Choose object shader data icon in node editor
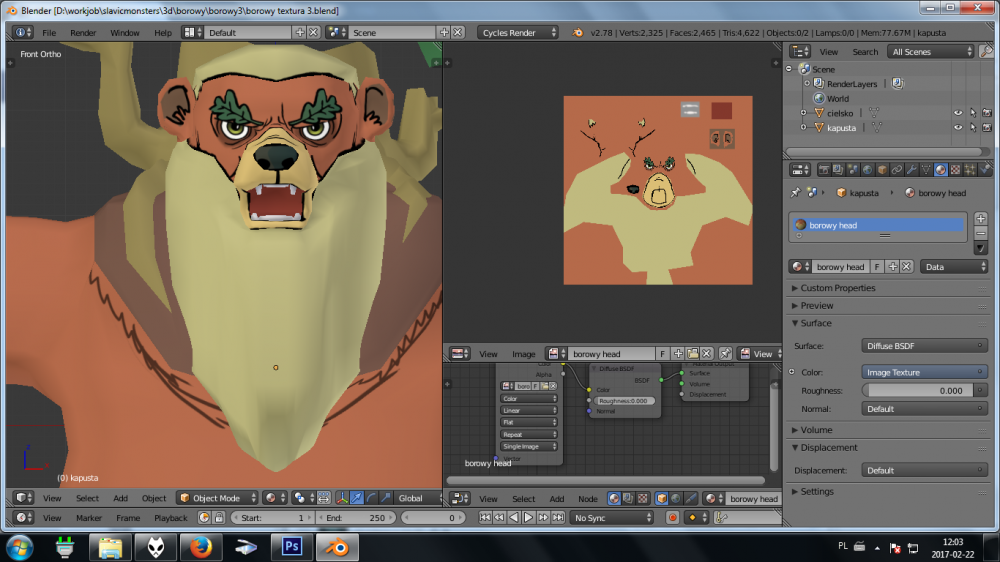This screenshot has height=562, width=1000. click(x=661, y=499)
